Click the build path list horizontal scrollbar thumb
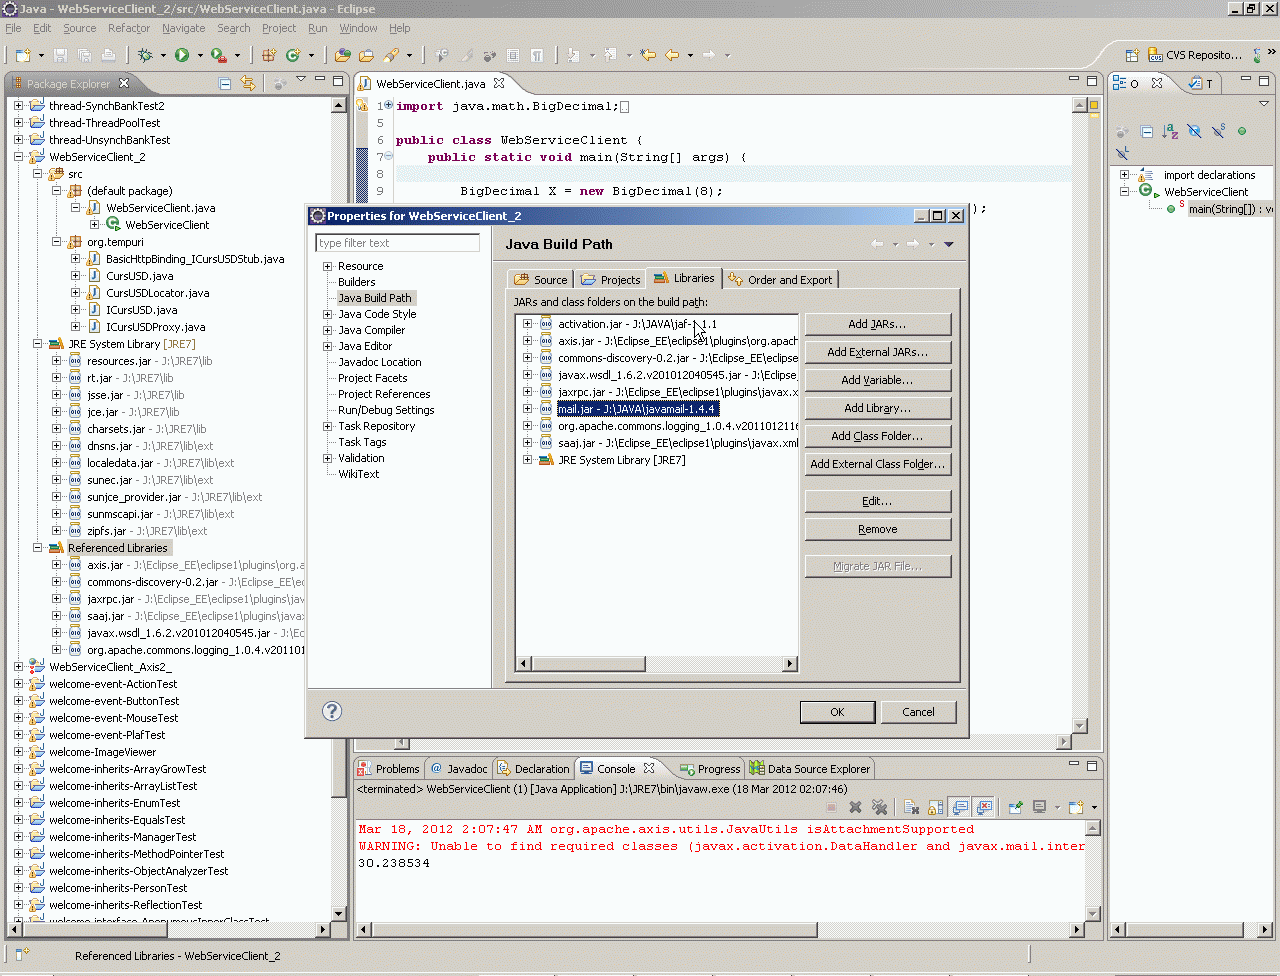Image resolution: width=1280 pixels, height=976 pixels. pos(587,663)
